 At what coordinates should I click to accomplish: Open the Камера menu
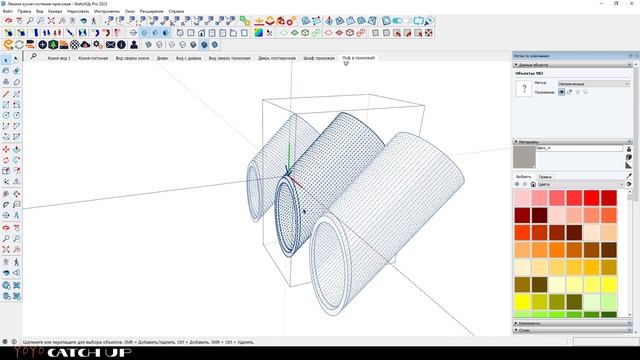(55, 11)
